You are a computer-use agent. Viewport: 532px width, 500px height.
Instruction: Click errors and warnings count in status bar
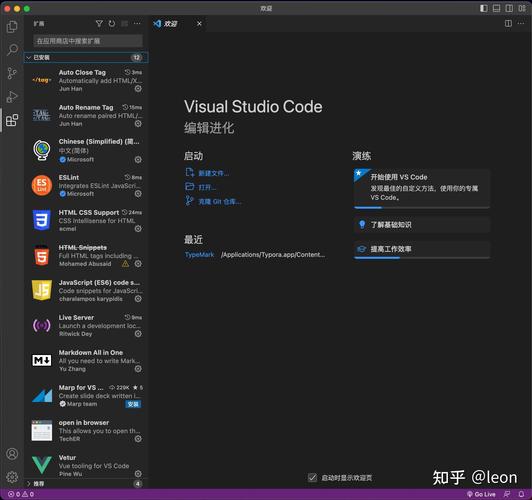[x=21, y=494]
